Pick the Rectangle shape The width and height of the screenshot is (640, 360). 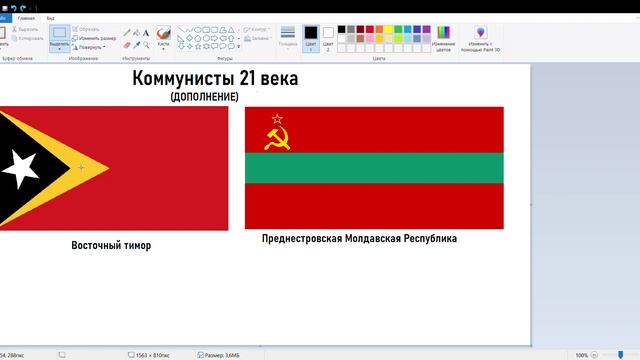tap(206, 30)
